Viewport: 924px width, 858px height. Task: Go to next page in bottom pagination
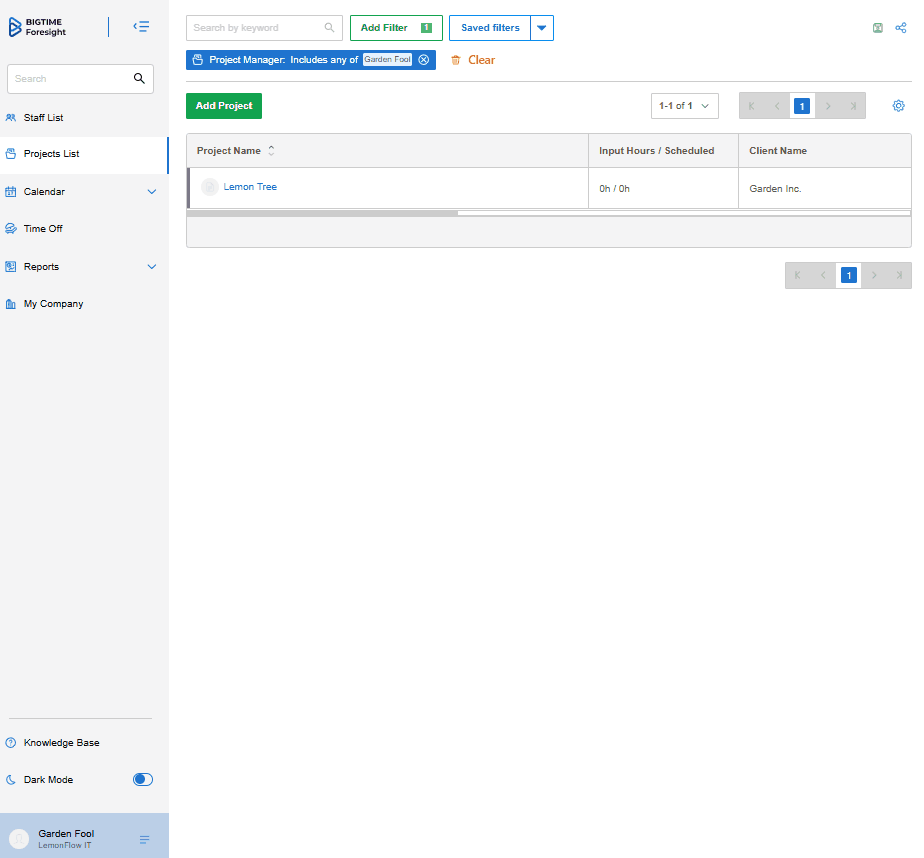click(874, 275)
